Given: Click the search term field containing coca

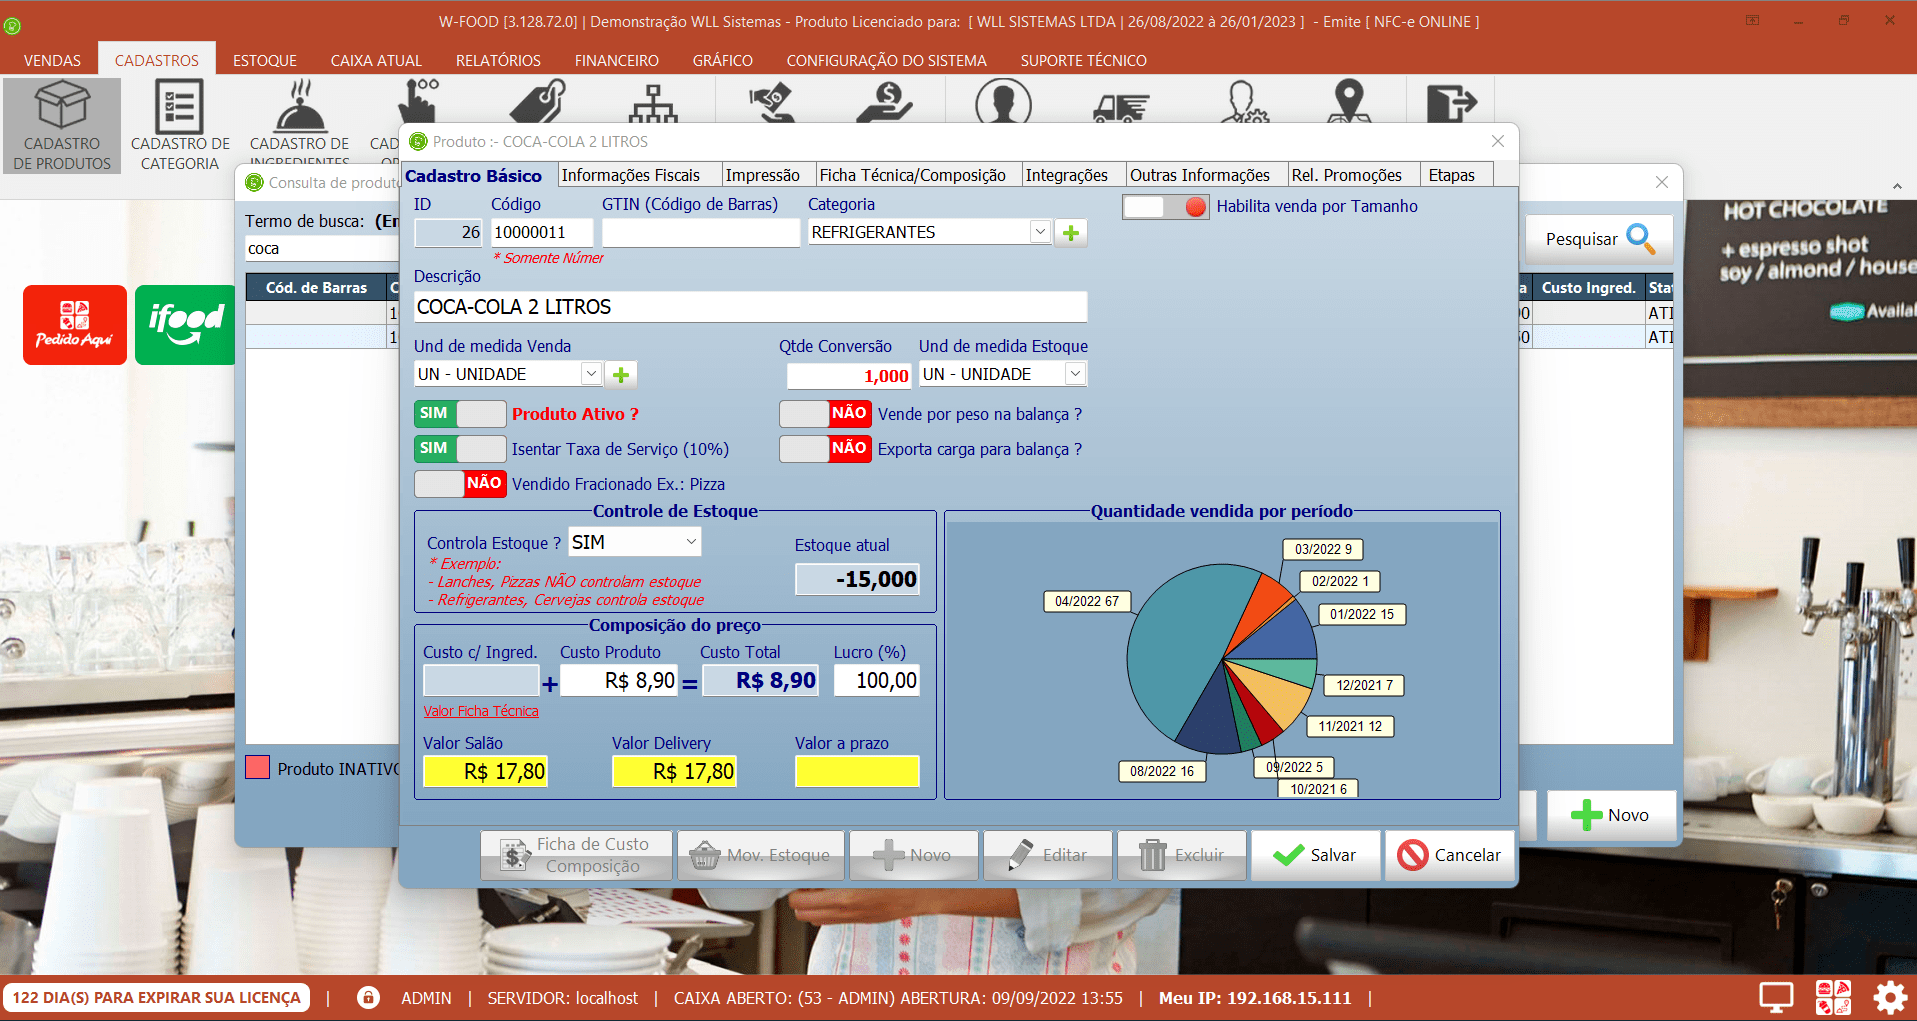Looking at the screenshot, I should coord(322,249).
